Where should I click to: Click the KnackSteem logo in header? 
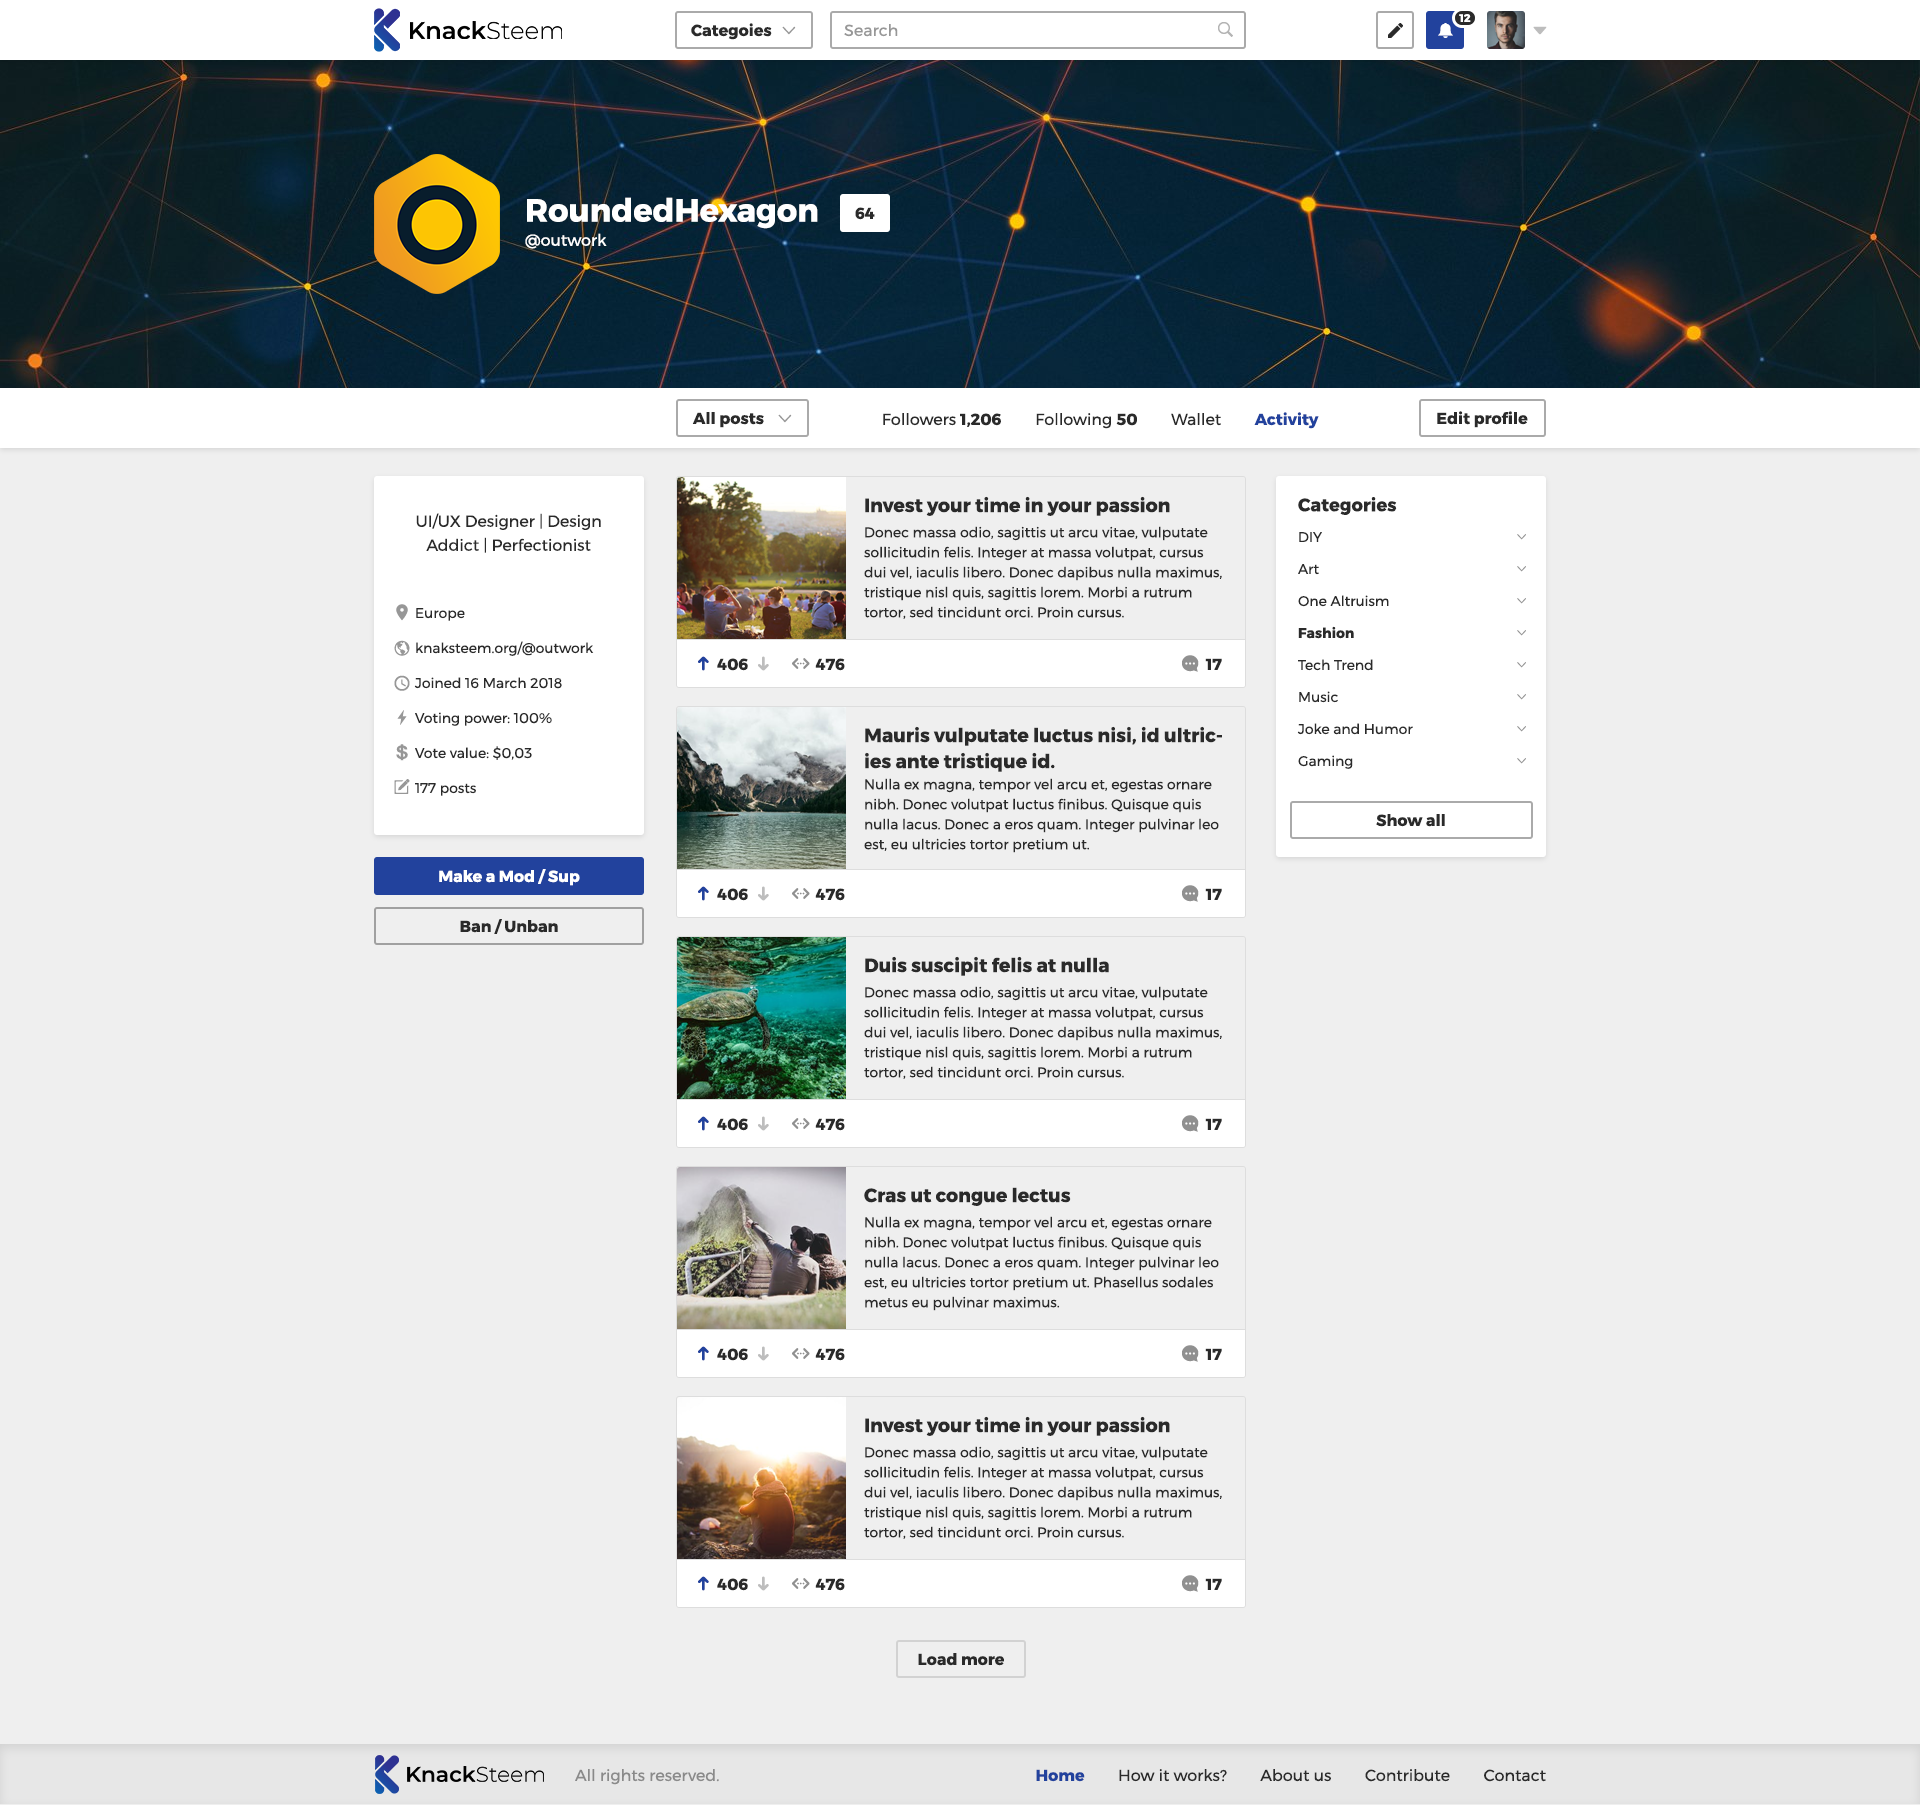point(468,30)
